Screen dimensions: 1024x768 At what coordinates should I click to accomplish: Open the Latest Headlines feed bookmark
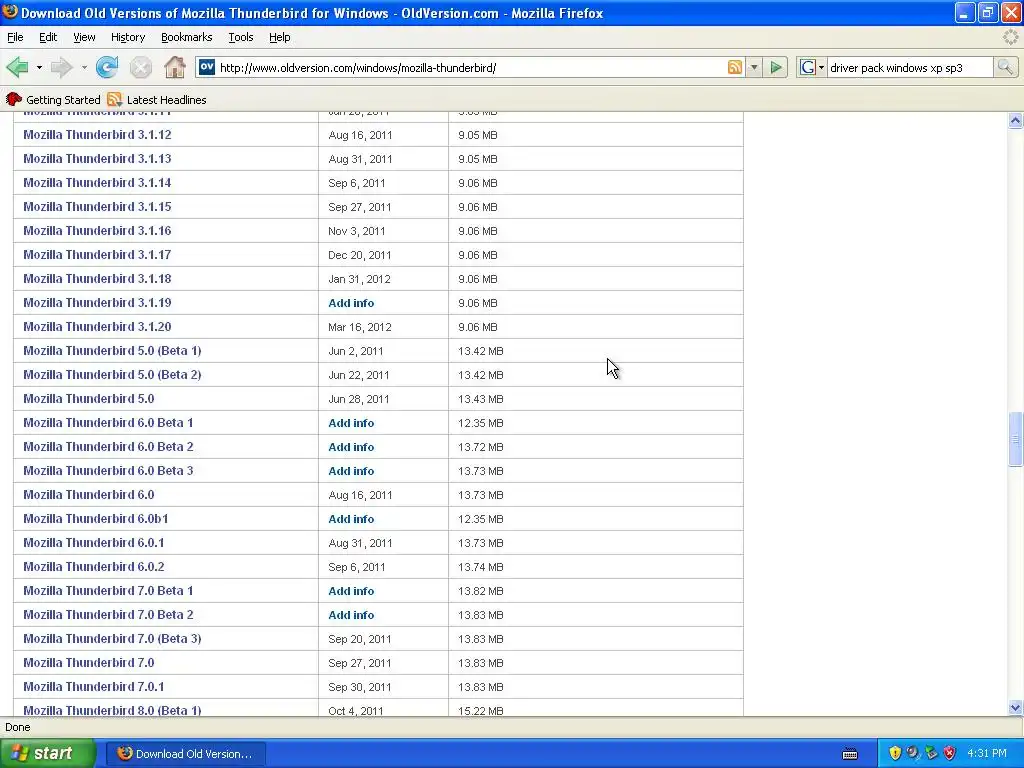point(157,100)
